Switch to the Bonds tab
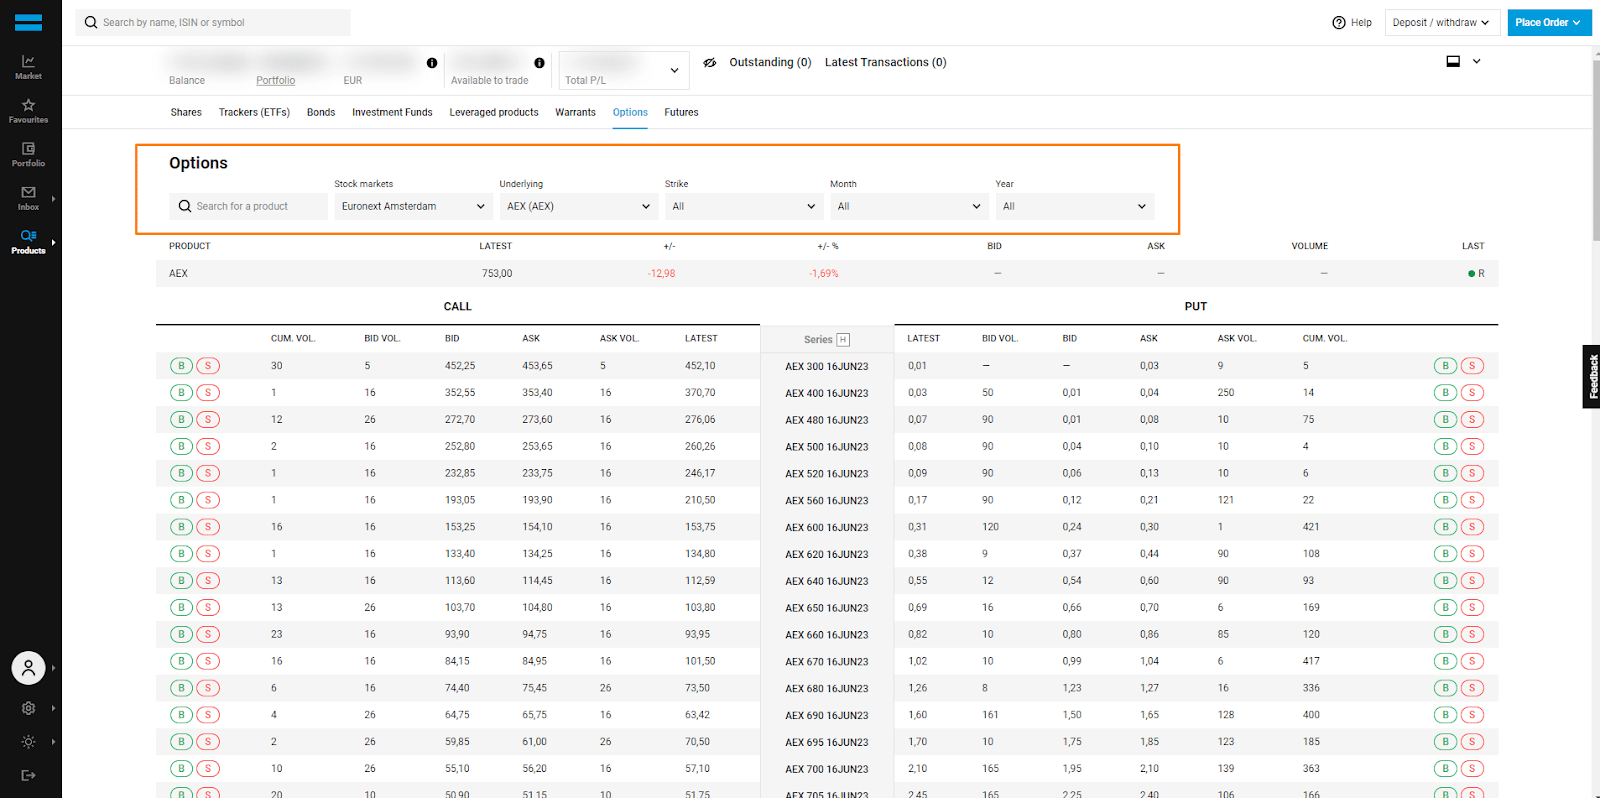This screenshot has height=798, width=1600. 321,112
